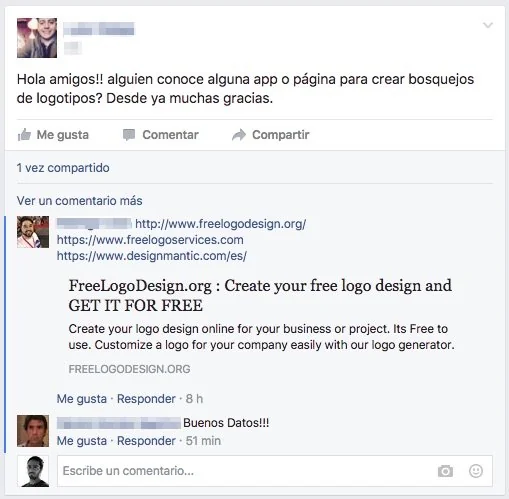Open the Buenos Datos commenter's avatar
The image size is (509, 499).
(33, 431)
